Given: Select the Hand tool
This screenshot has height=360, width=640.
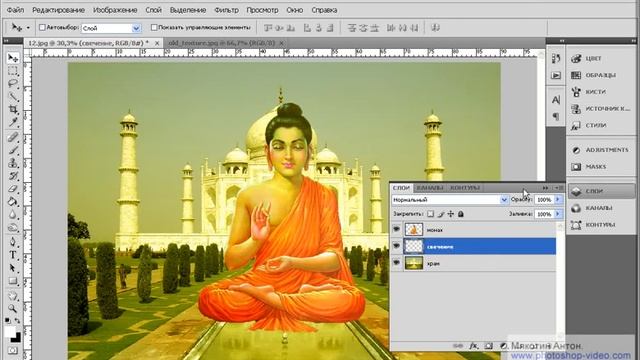Looking at the screenshot, I should [x=13, y=296].
